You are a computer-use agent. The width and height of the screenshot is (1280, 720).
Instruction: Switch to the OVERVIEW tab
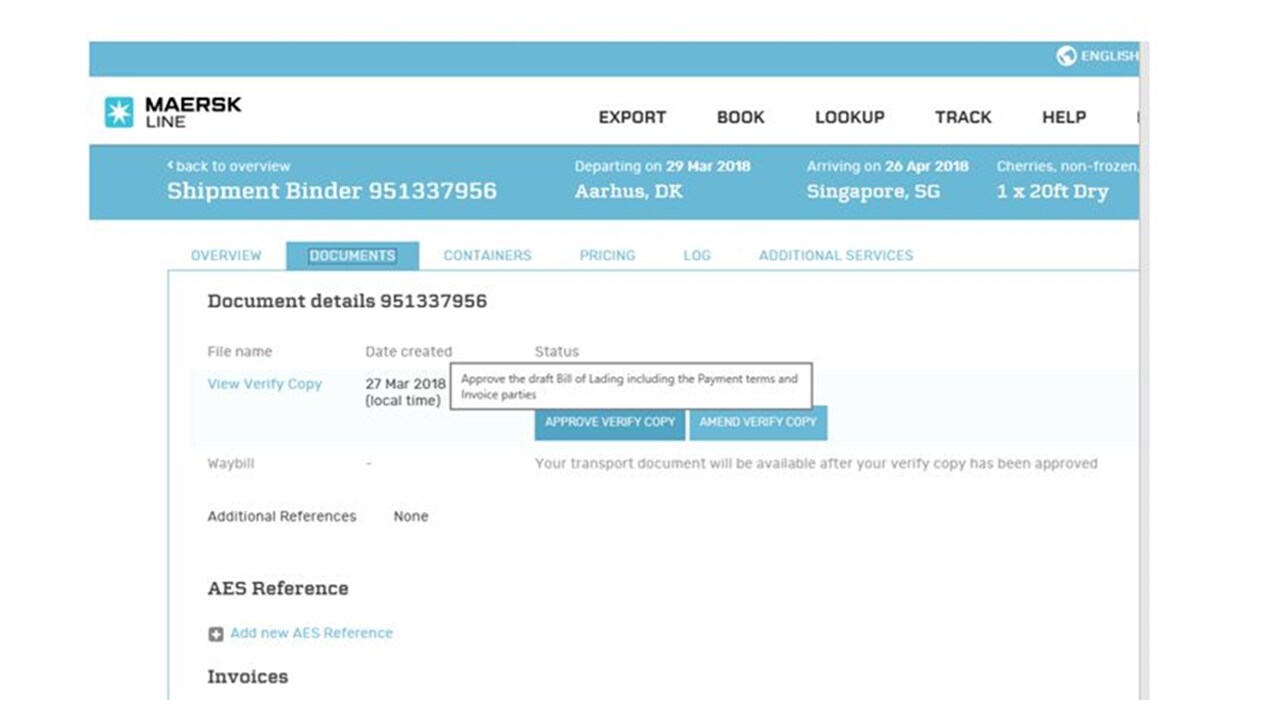(226, 255)
